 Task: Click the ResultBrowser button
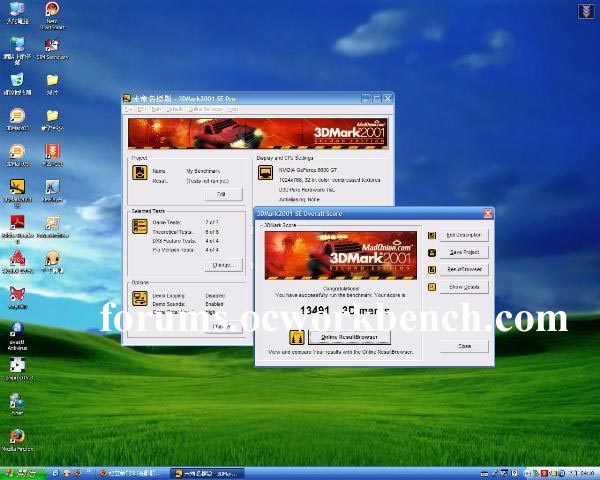[464, 269]
